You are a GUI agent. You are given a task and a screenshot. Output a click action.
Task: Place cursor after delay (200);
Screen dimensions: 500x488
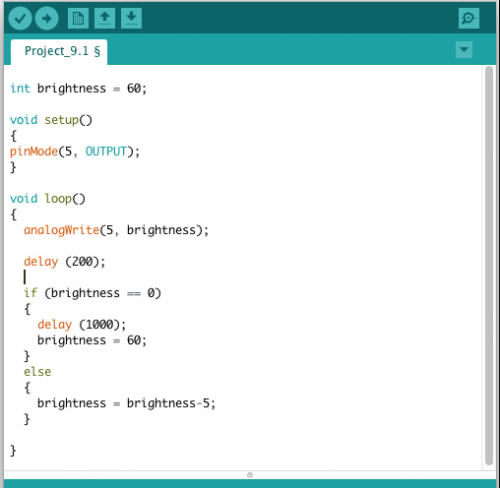[106, 262]
